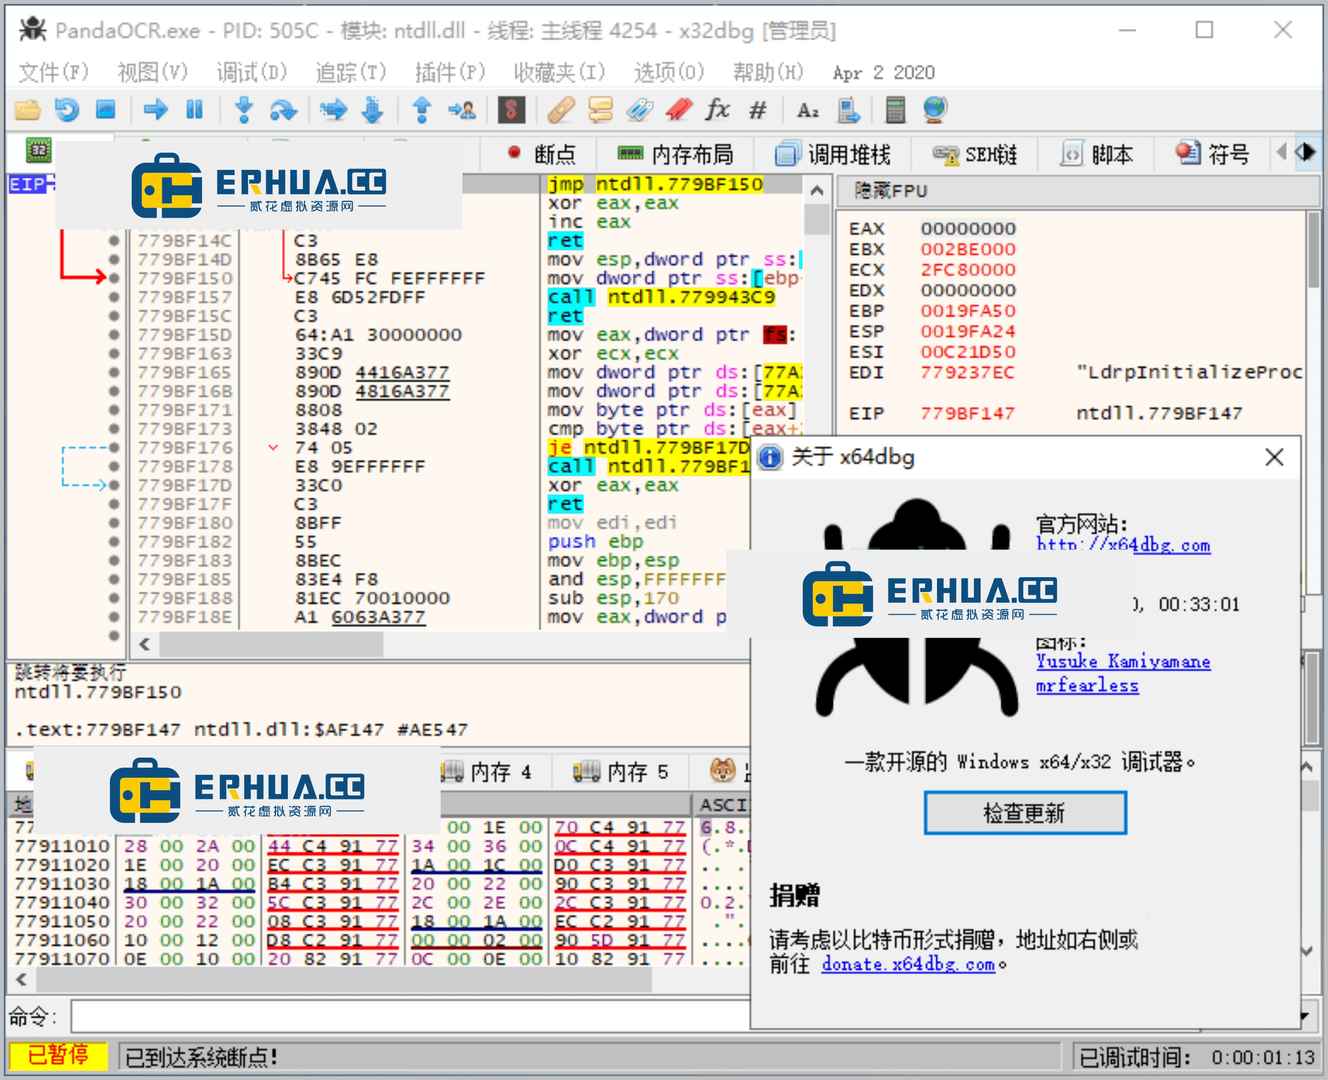Click the 检查更新 button
This screenshot has height=1080, width=1328.
(1025, 813)
